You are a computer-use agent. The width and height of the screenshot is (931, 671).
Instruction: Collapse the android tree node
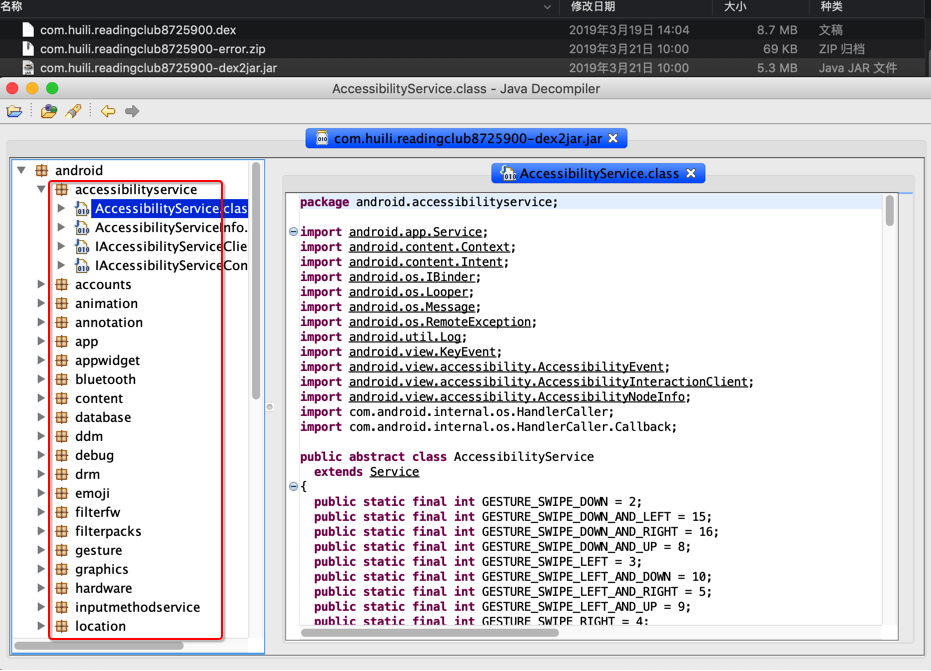point(21,170)
